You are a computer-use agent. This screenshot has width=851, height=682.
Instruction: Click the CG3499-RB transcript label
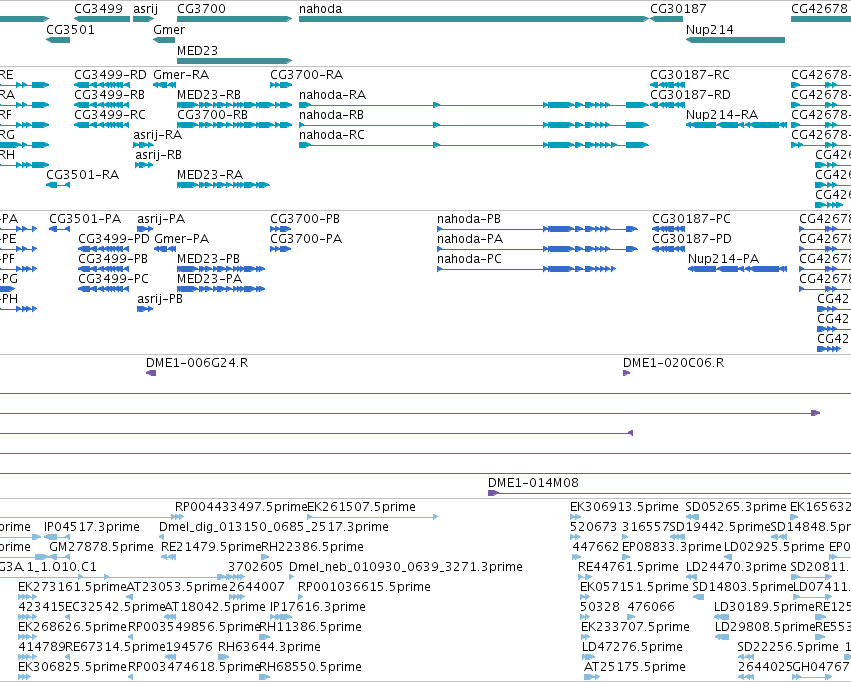coord(110,95)
